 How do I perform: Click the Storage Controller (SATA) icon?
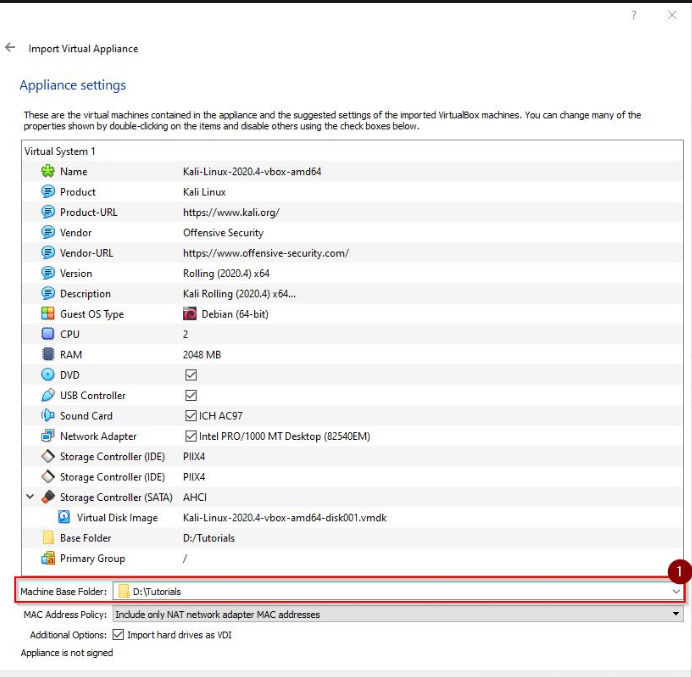[x=48, y=497]
